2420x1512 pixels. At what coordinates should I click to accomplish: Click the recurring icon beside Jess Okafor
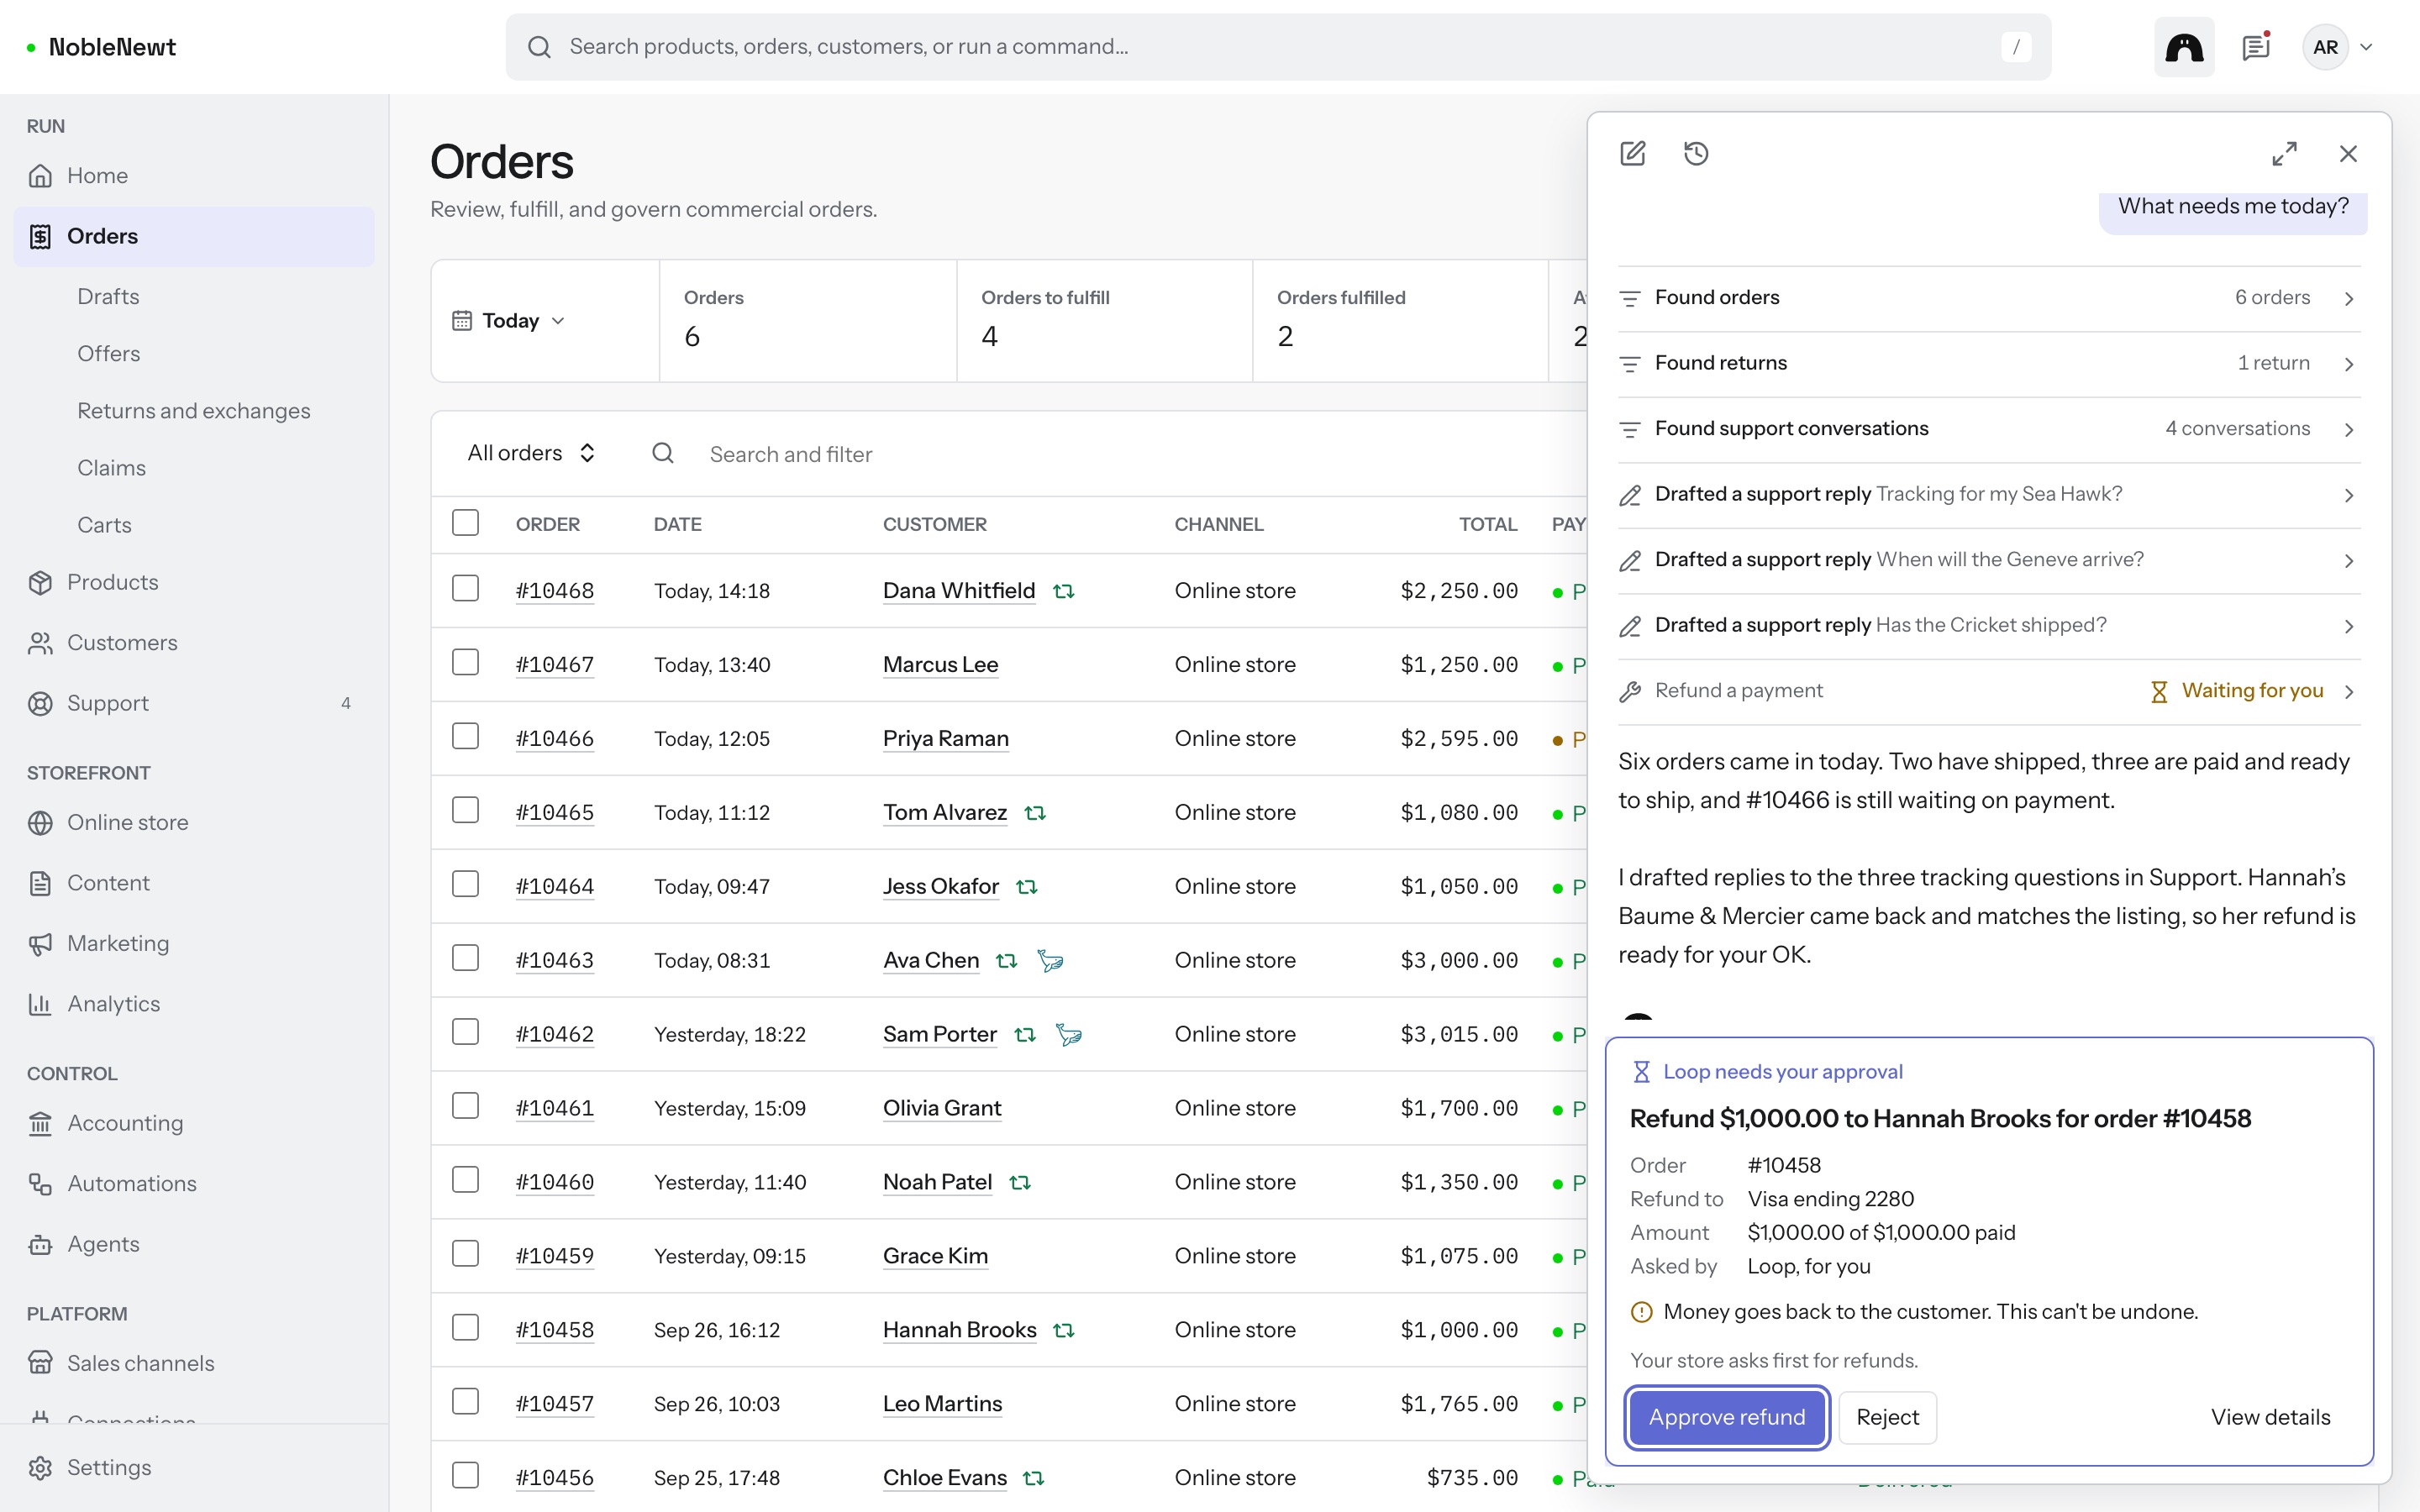point(1027,887)
